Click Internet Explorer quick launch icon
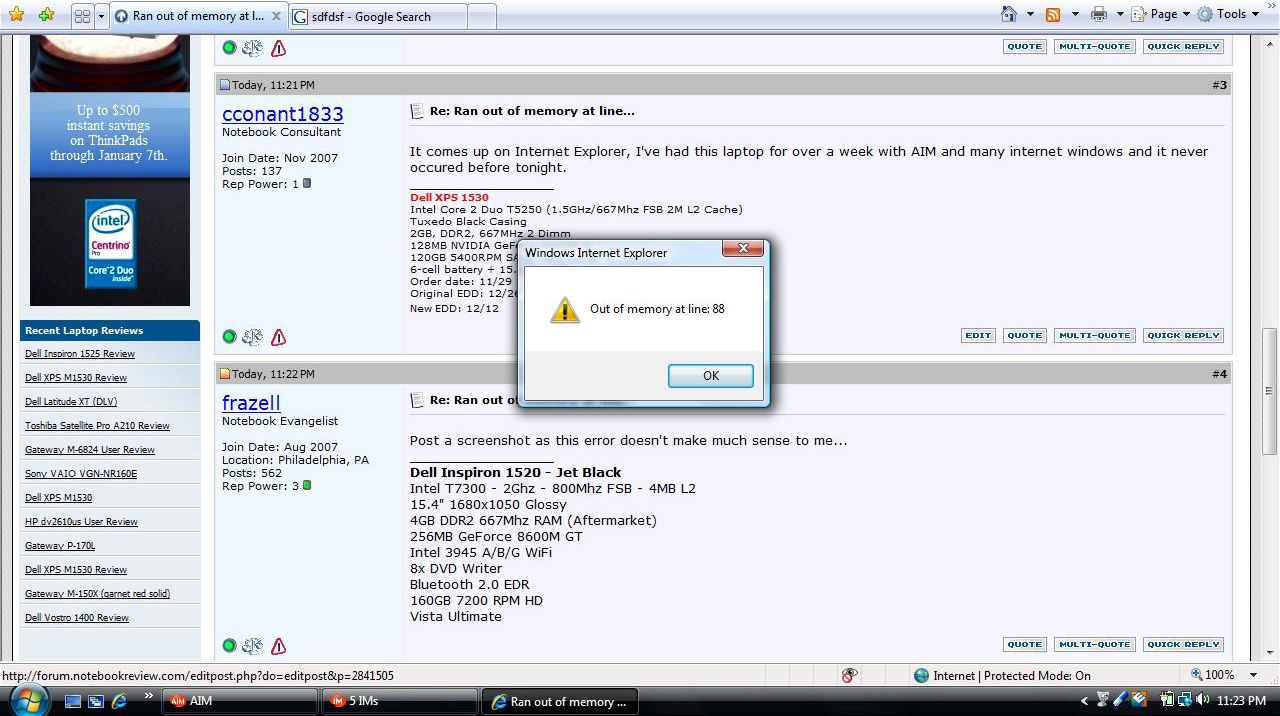This screenshot has width=1280, height=716. tap(119, 701)
